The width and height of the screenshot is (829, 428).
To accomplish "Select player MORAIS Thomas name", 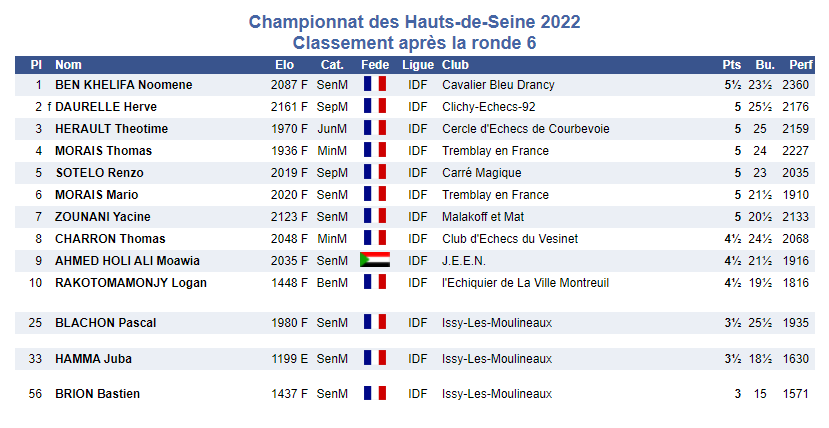I will 103,151.
